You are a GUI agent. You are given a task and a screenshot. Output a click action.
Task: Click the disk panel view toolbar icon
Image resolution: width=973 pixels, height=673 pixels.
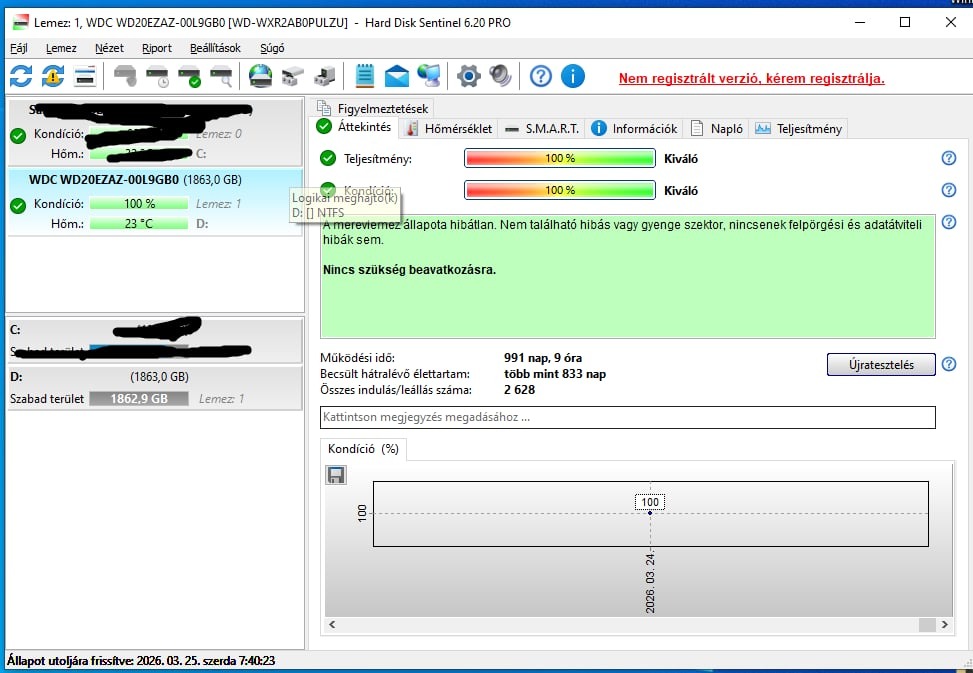pos(85,76)
